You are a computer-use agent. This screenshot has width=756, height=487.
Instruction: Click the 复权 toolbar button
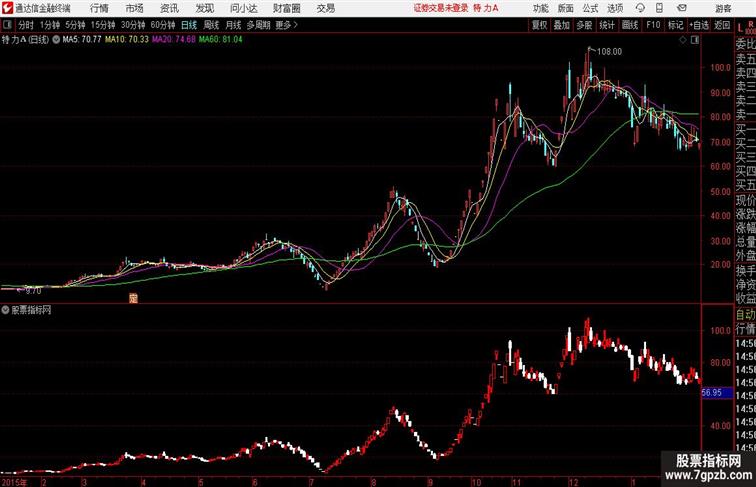click(x=540, y=25)
